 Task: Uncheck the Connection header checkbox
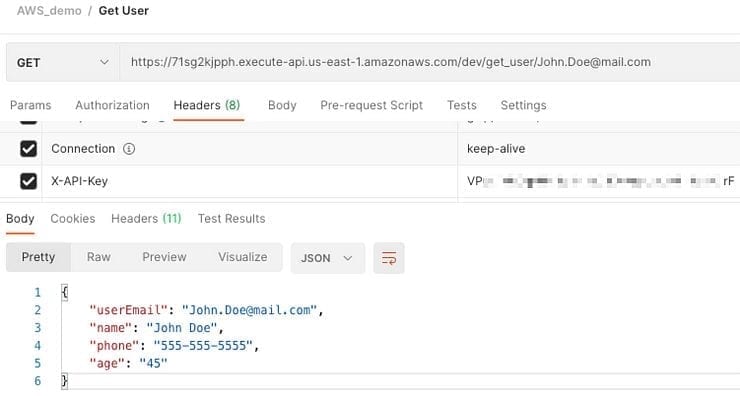click(28, 149)
